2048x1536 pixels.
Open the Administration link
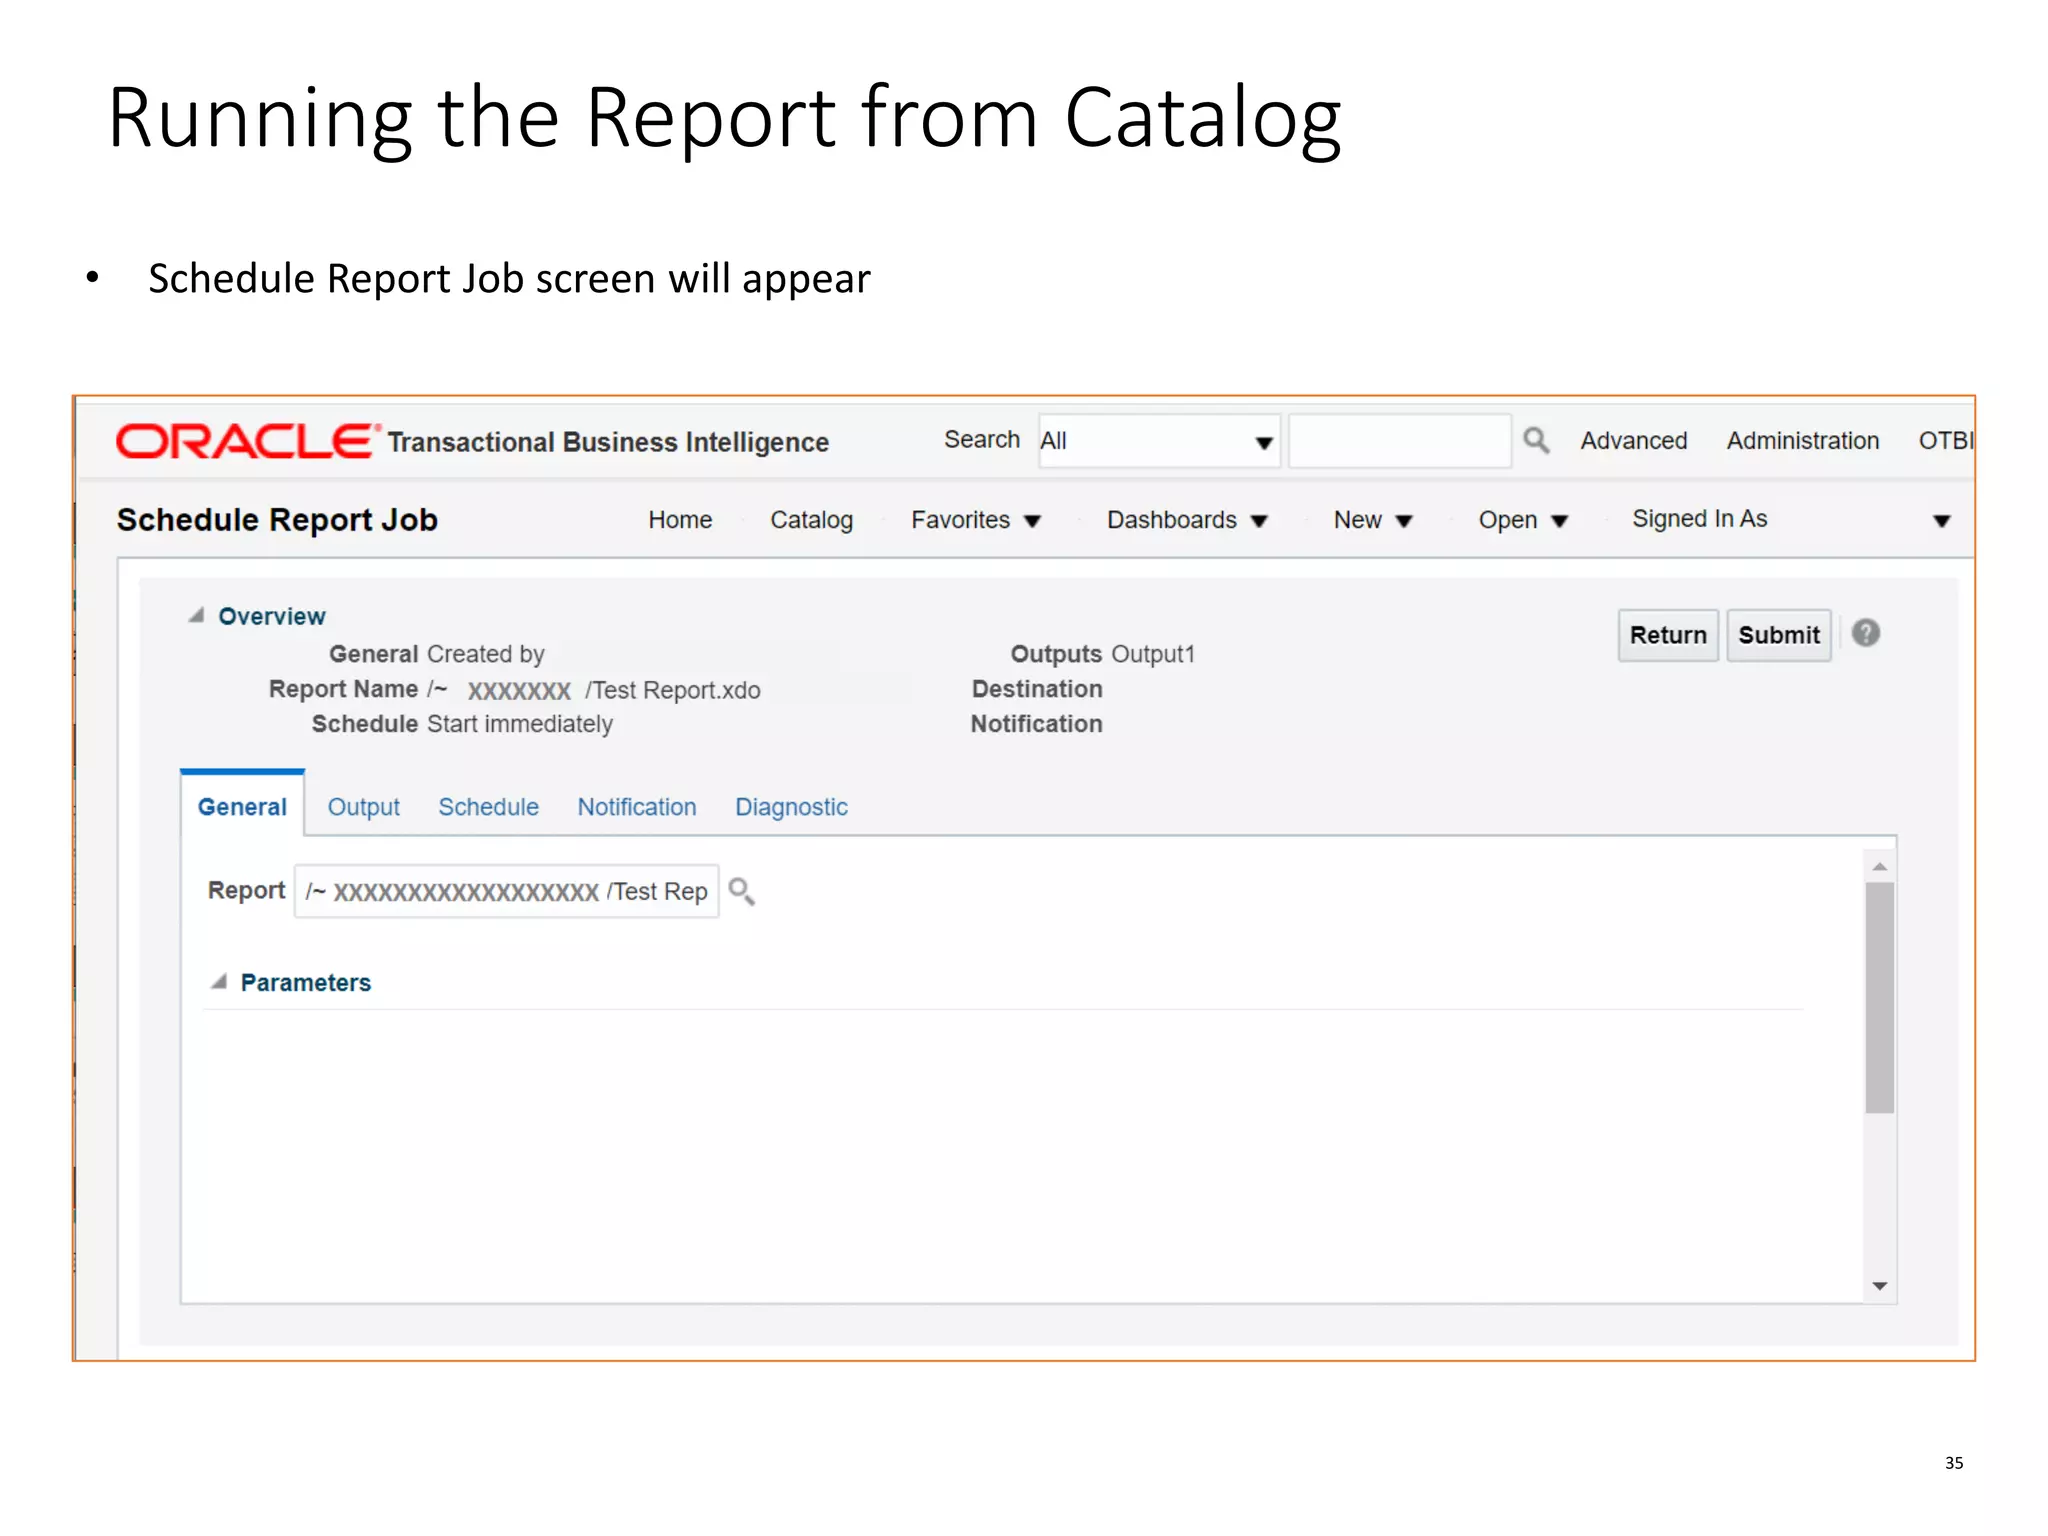point(1803,441)
